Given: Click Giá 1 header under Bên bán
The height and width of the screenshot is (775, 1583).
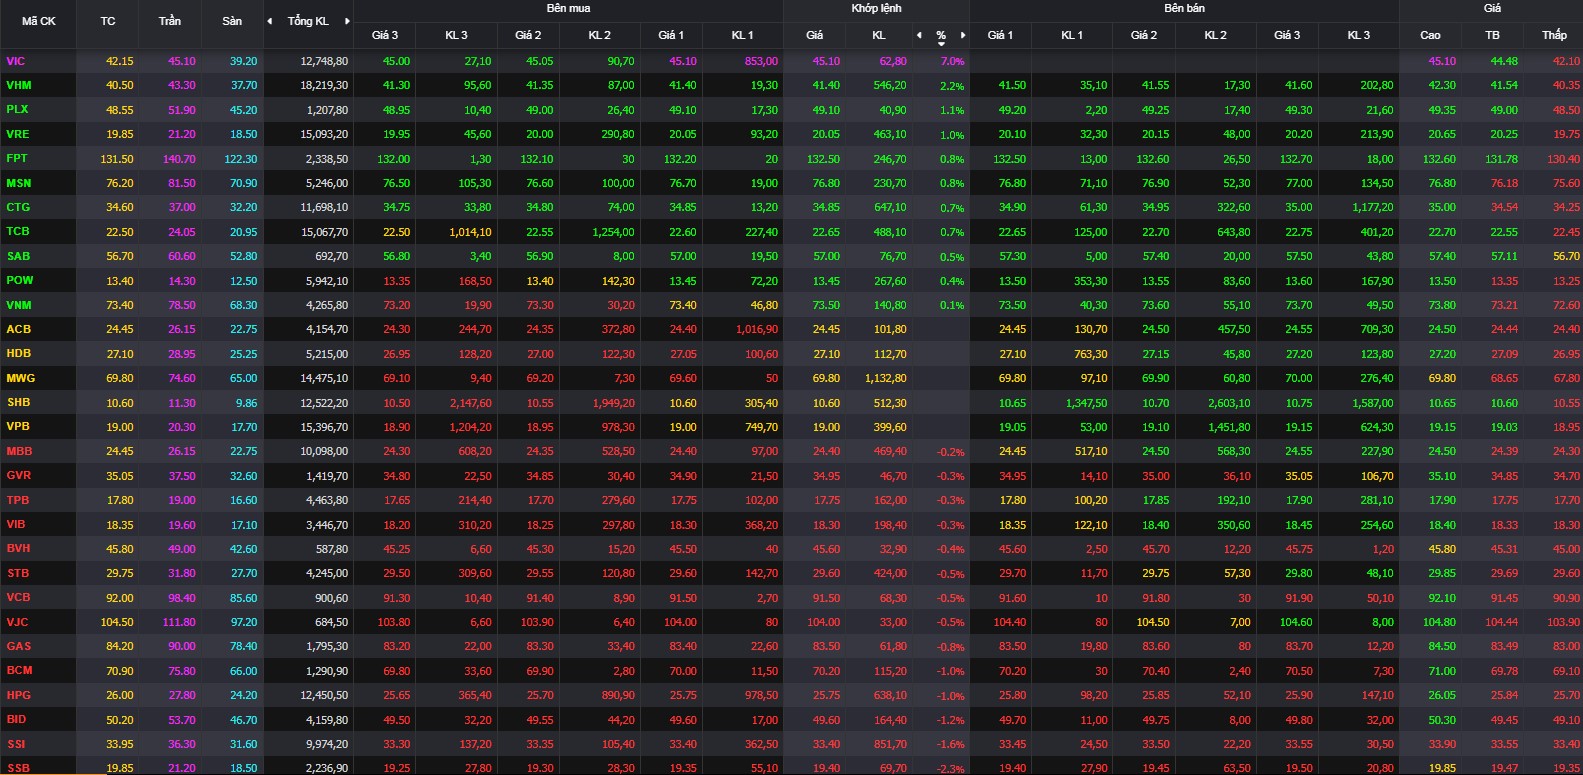Looking at the screenshot, I should point(1000,35).
